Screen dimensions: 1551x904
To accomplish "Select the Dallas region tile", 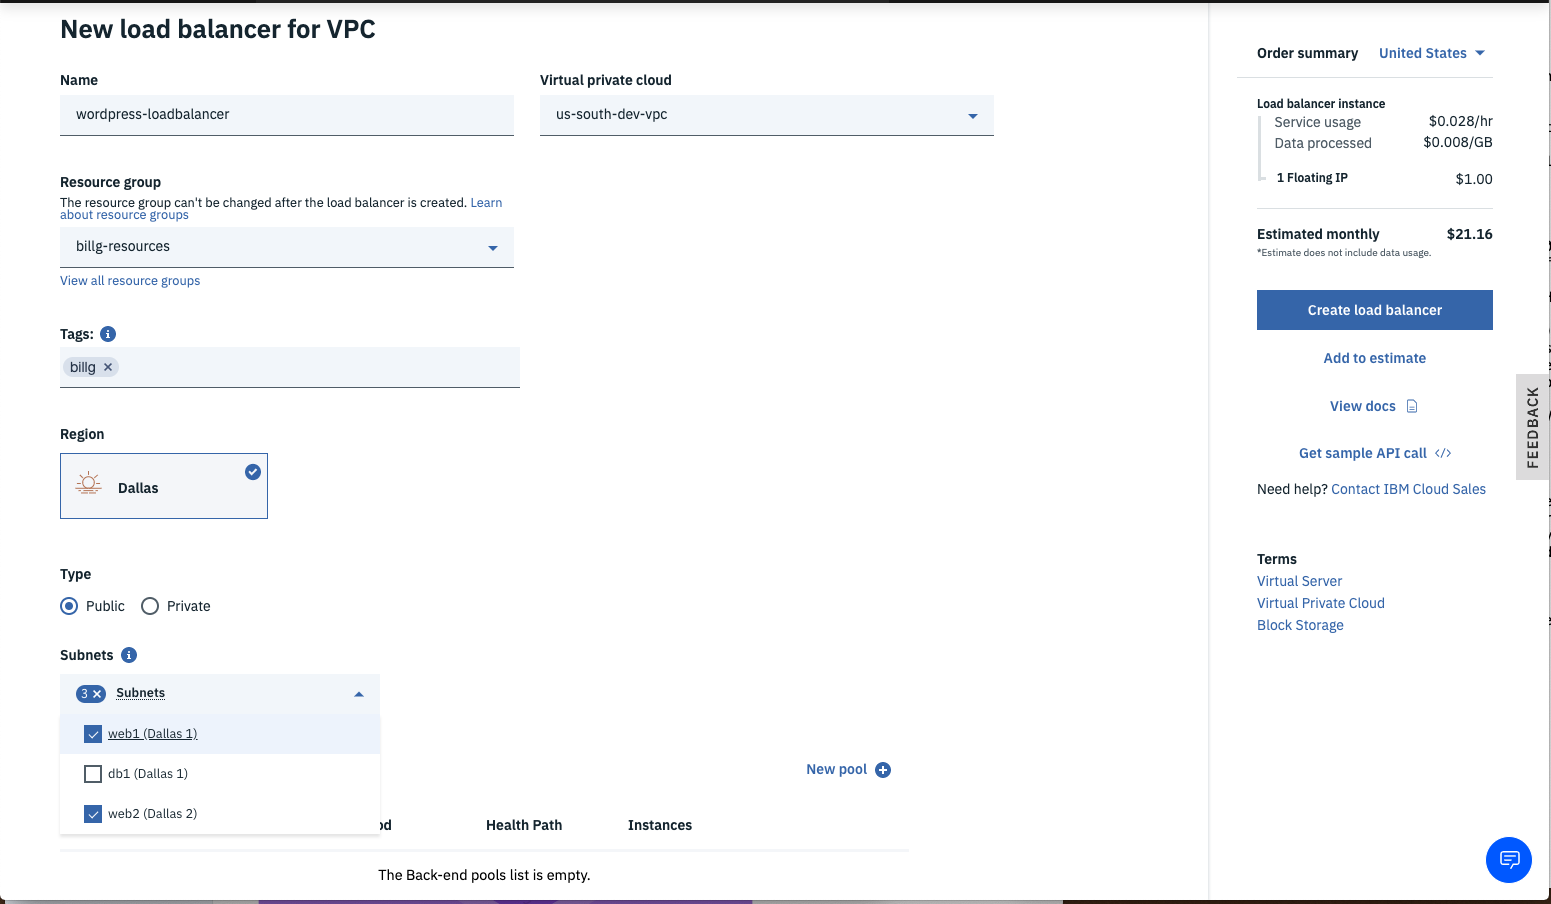I will click(164, 486).
